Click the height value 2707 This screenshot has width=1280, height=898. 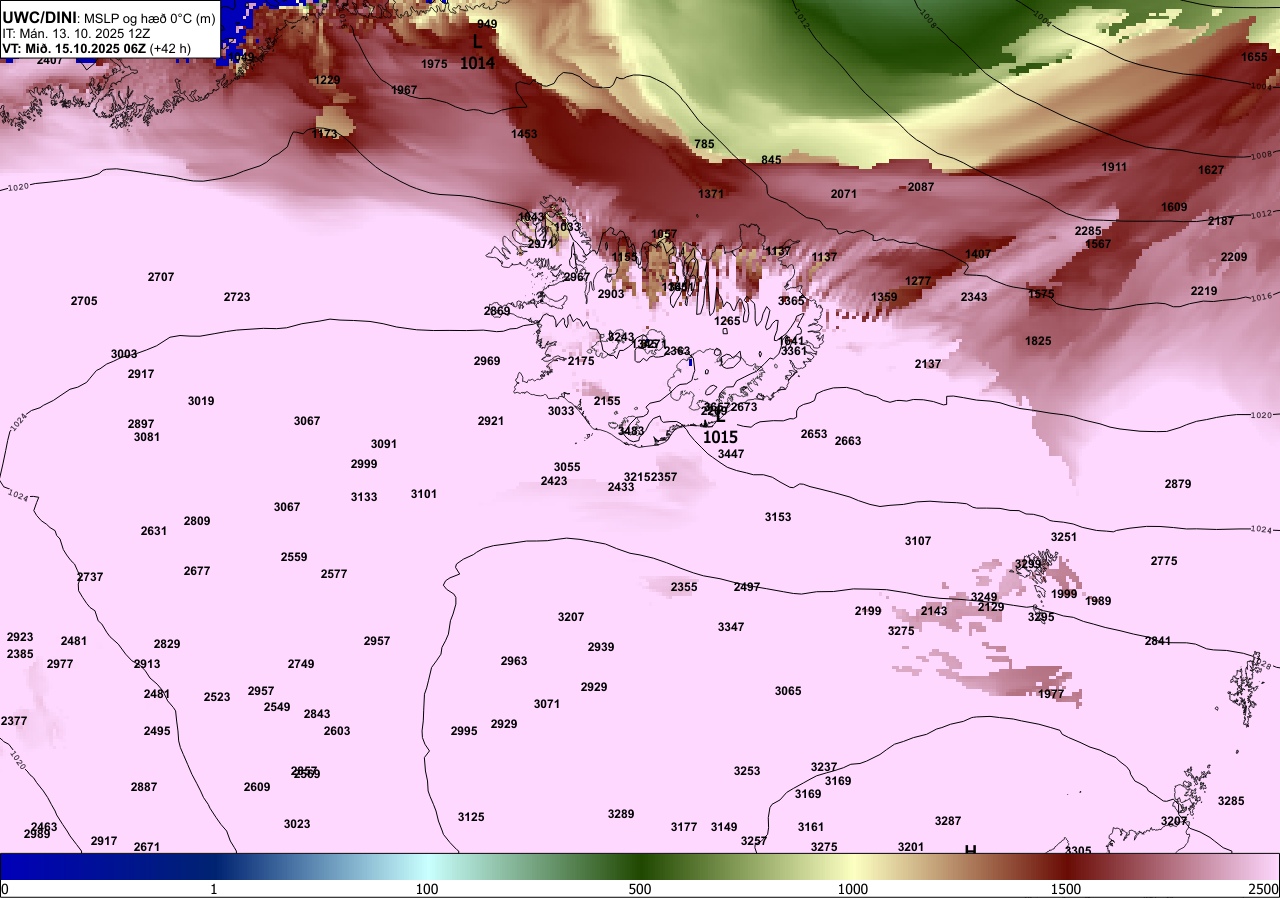click(161, 277)
